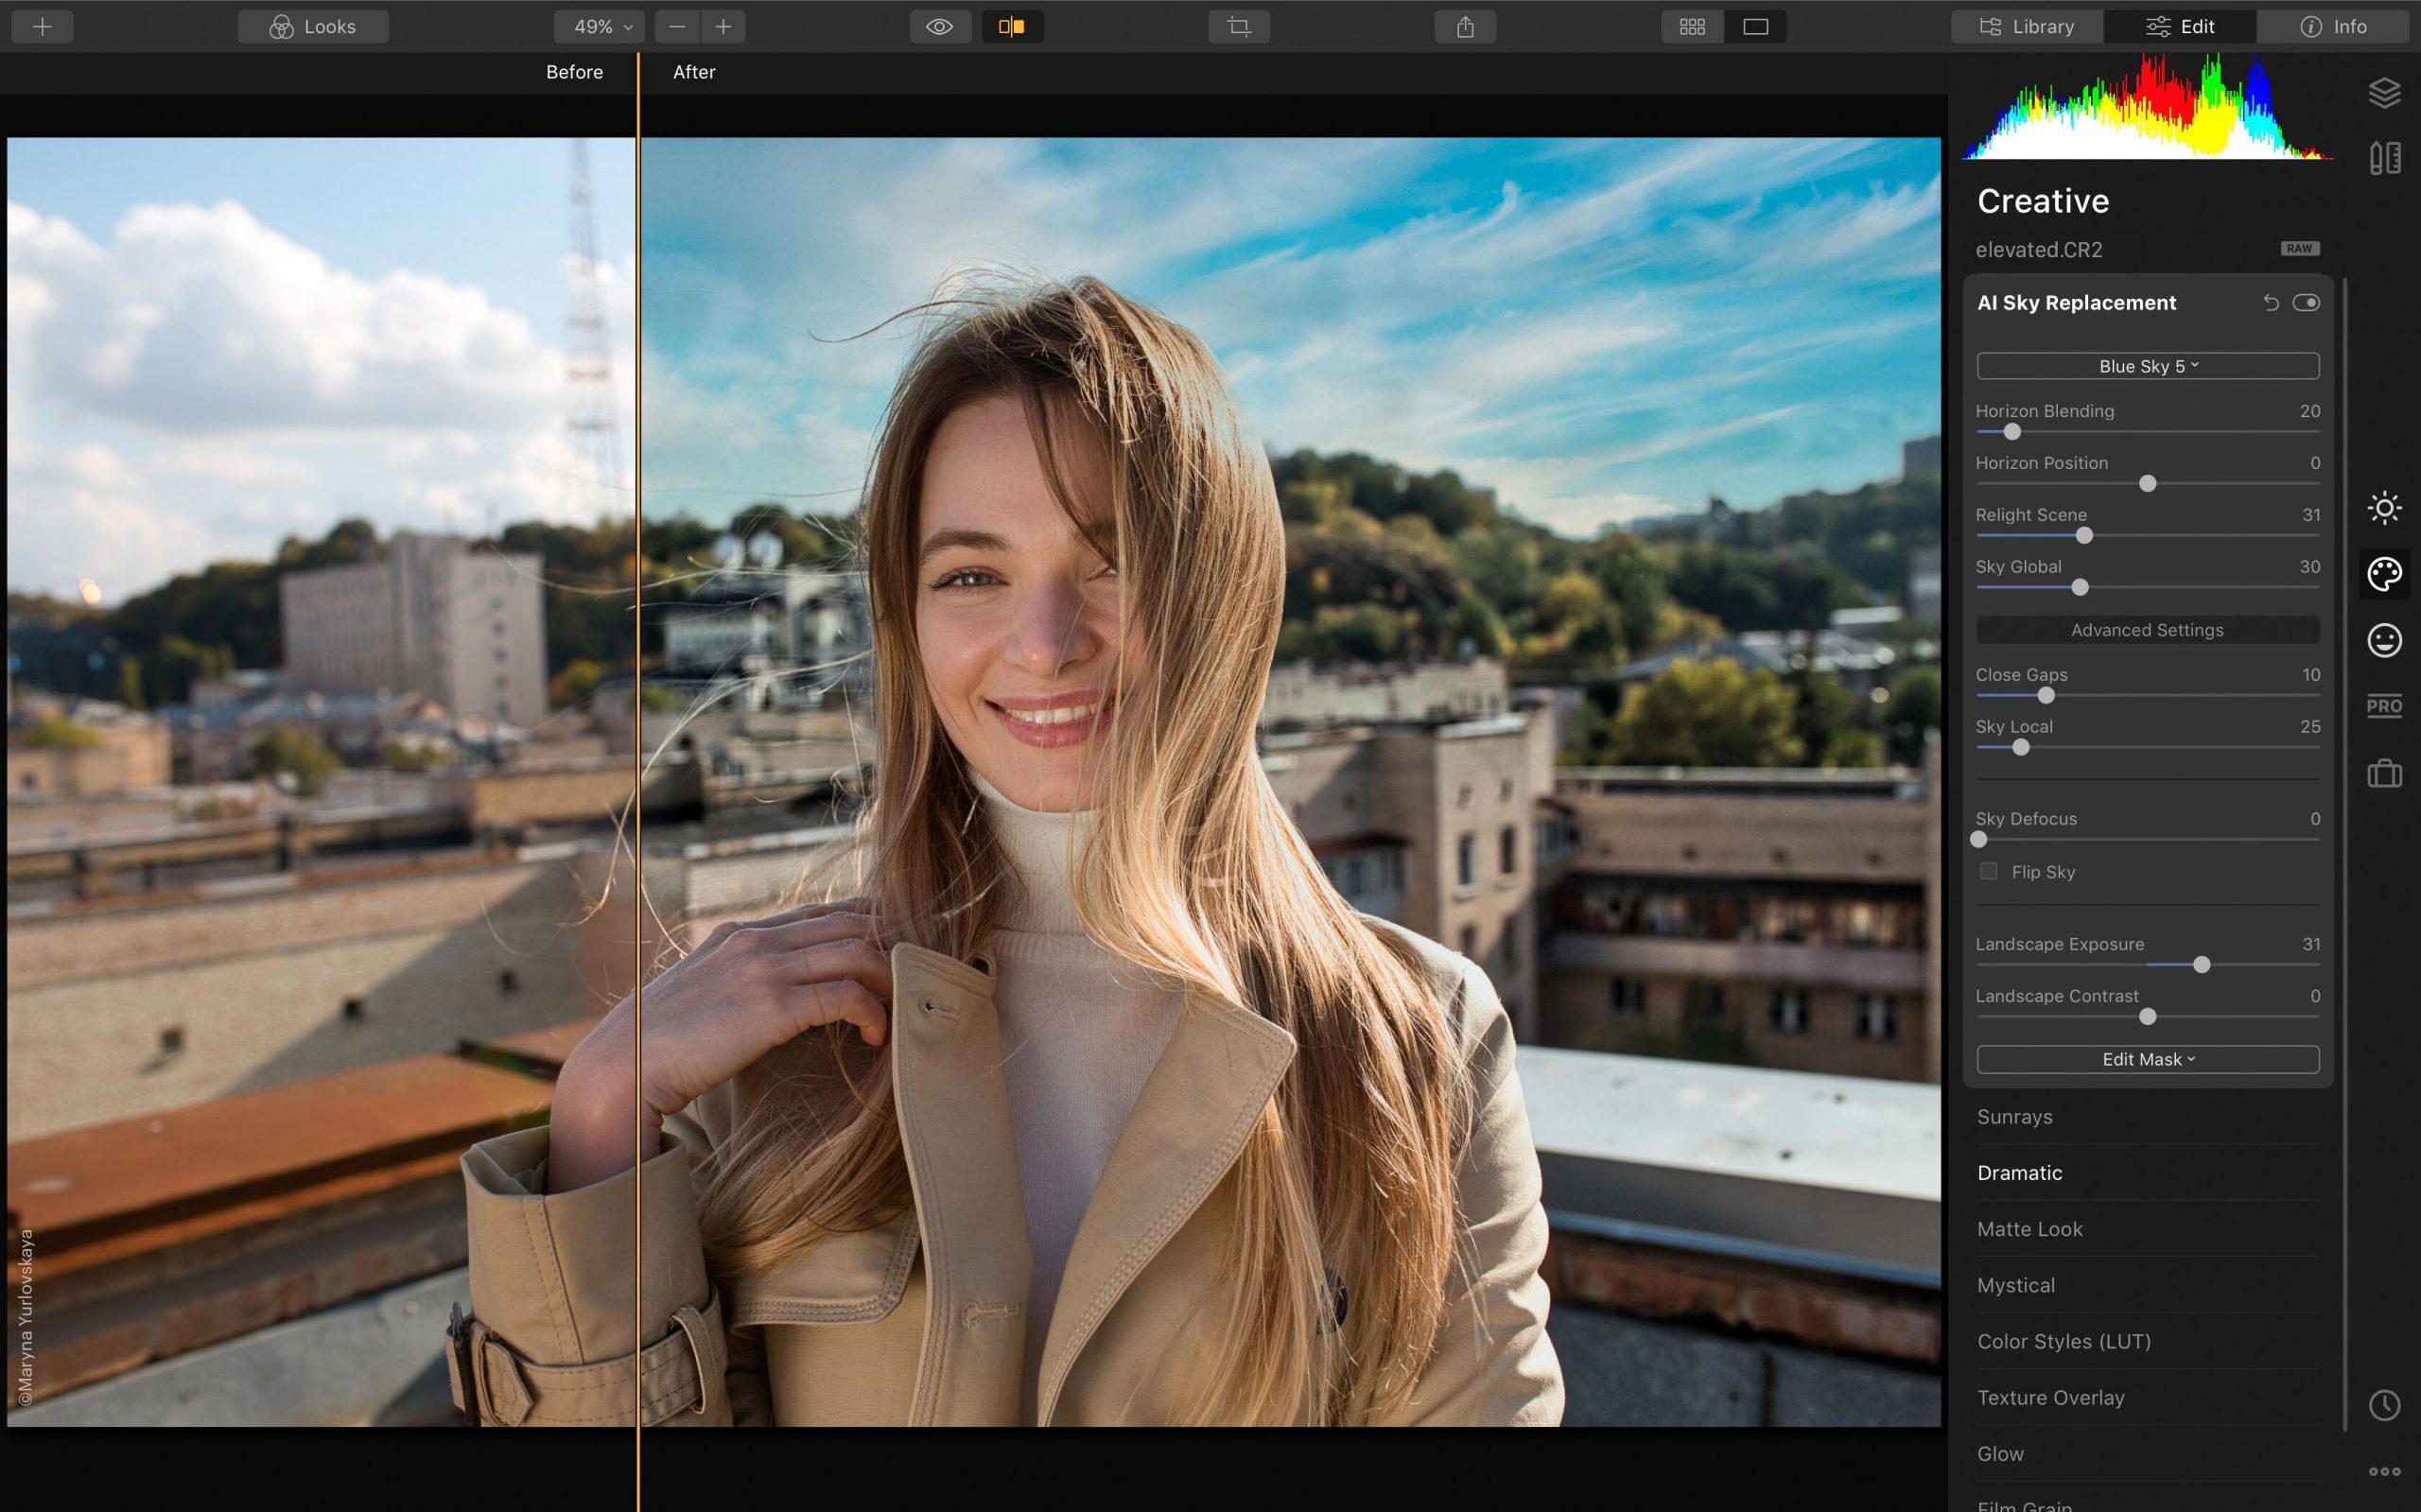Open the Blue Sky 5 sky preset dropdown
2421x1512 pixels.
pos(2148,366)
